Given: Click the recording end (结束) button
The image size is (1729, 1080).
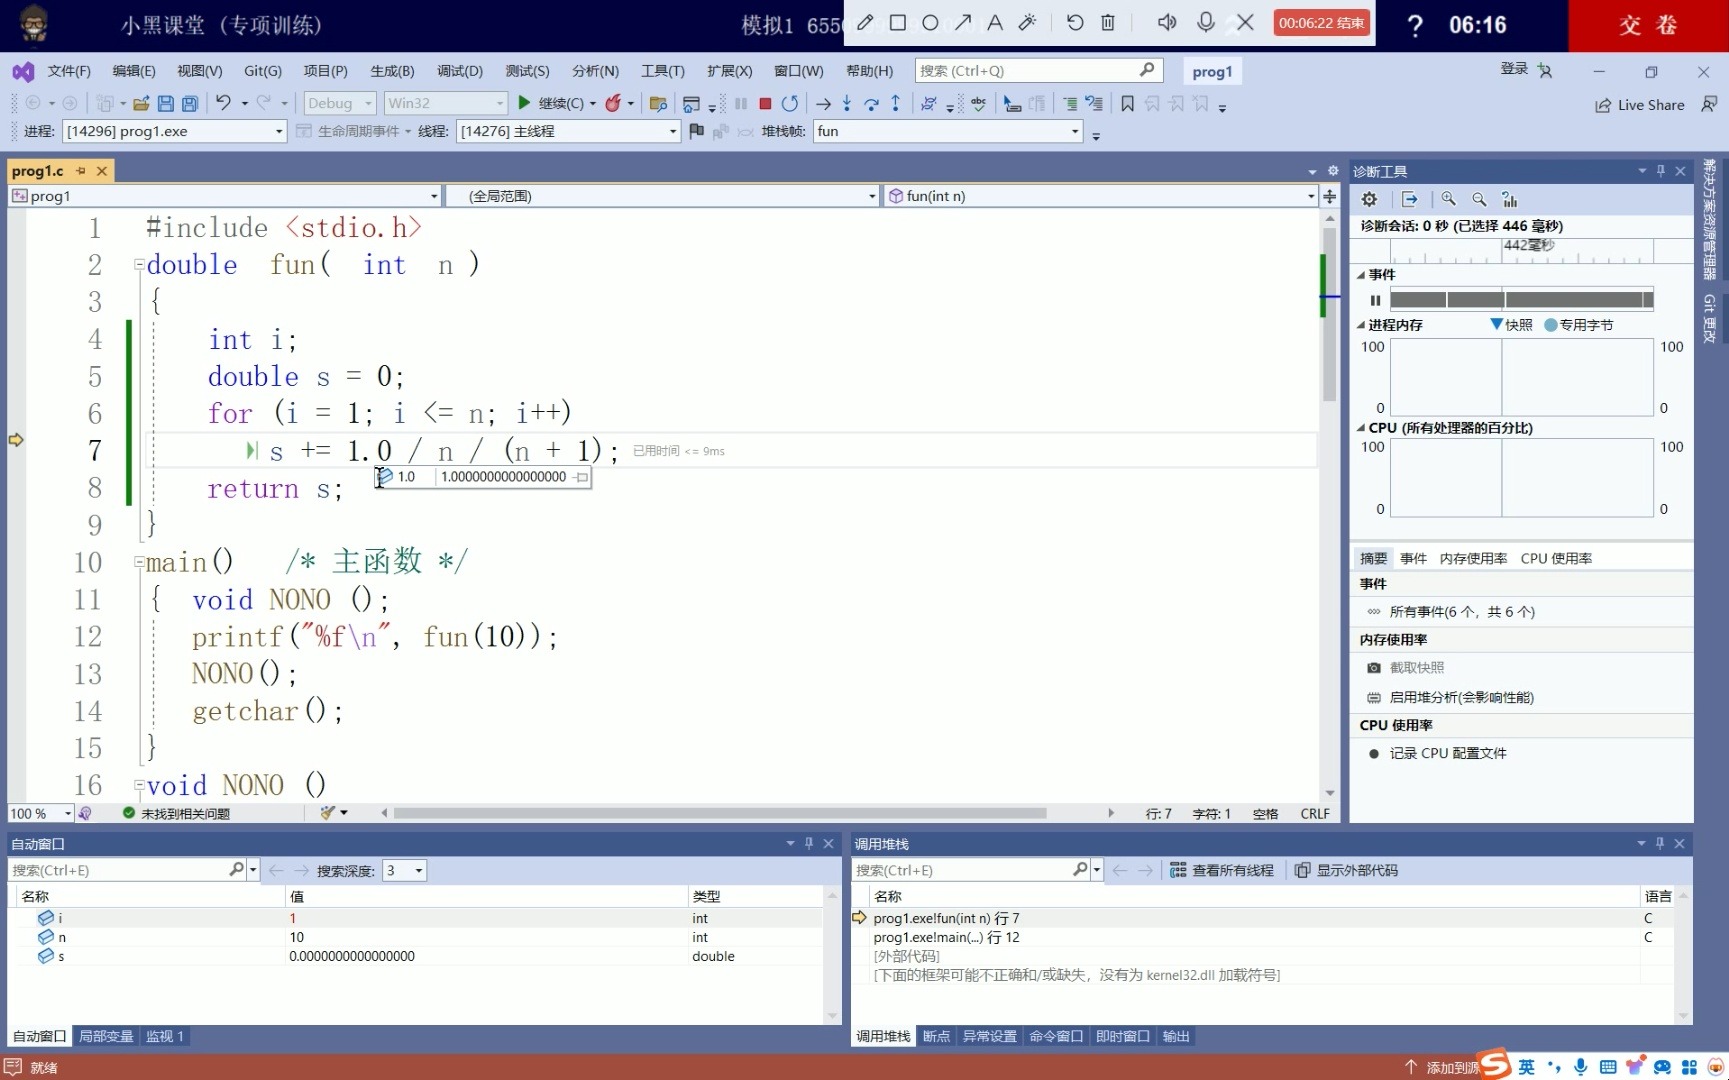Looking at the screenshot, I should point(1321,23).
